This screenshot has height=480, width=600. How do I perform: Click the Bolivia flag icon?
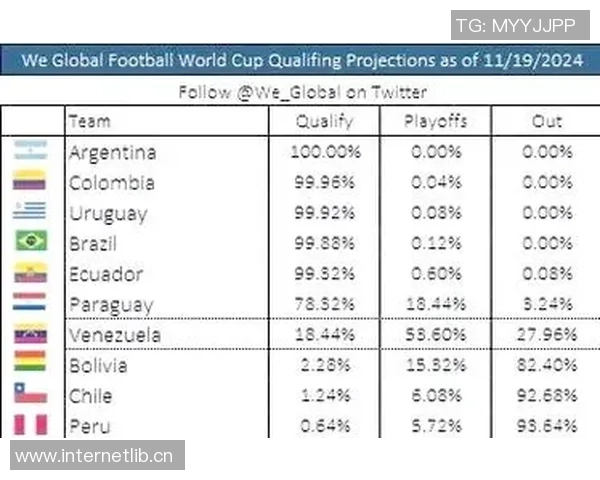tap(30, 364)
